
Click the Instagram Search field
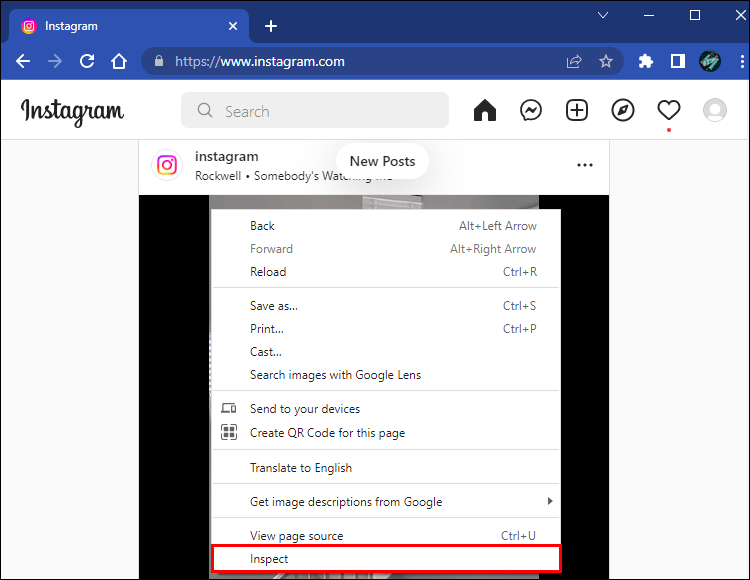click(x=315, y=110)
